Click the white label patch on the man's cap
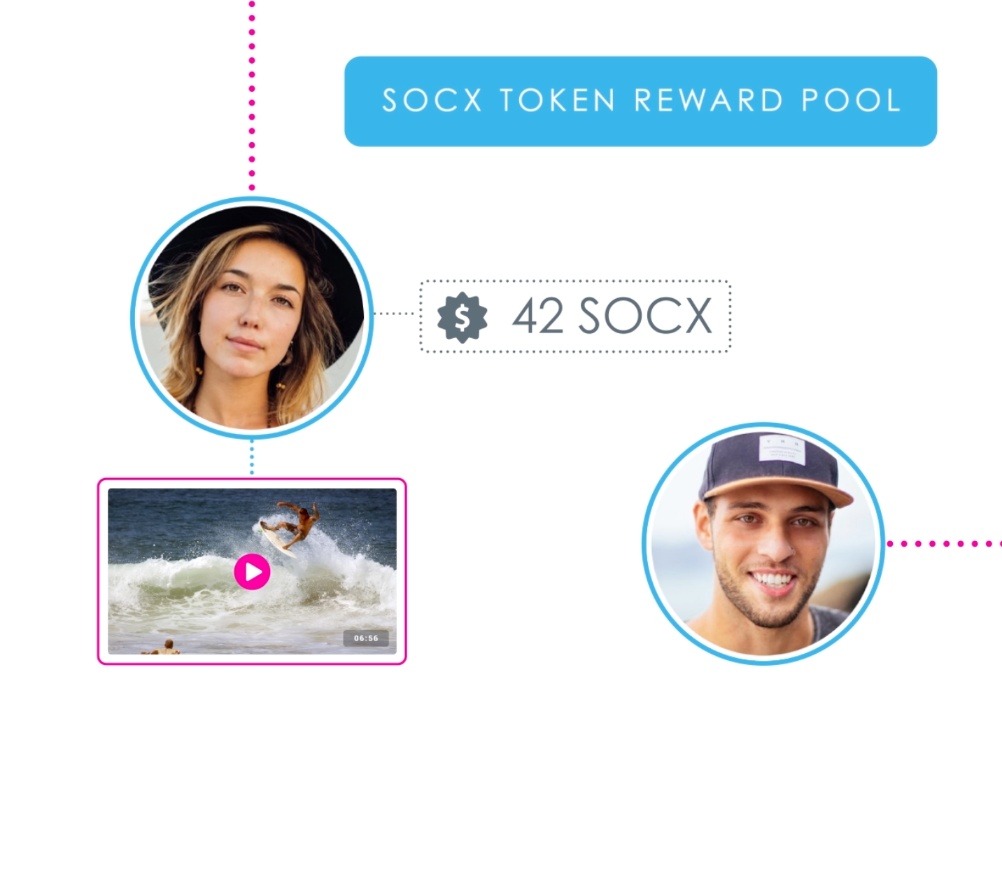This screenshot has height=889, width=1002. click(782, 450)
